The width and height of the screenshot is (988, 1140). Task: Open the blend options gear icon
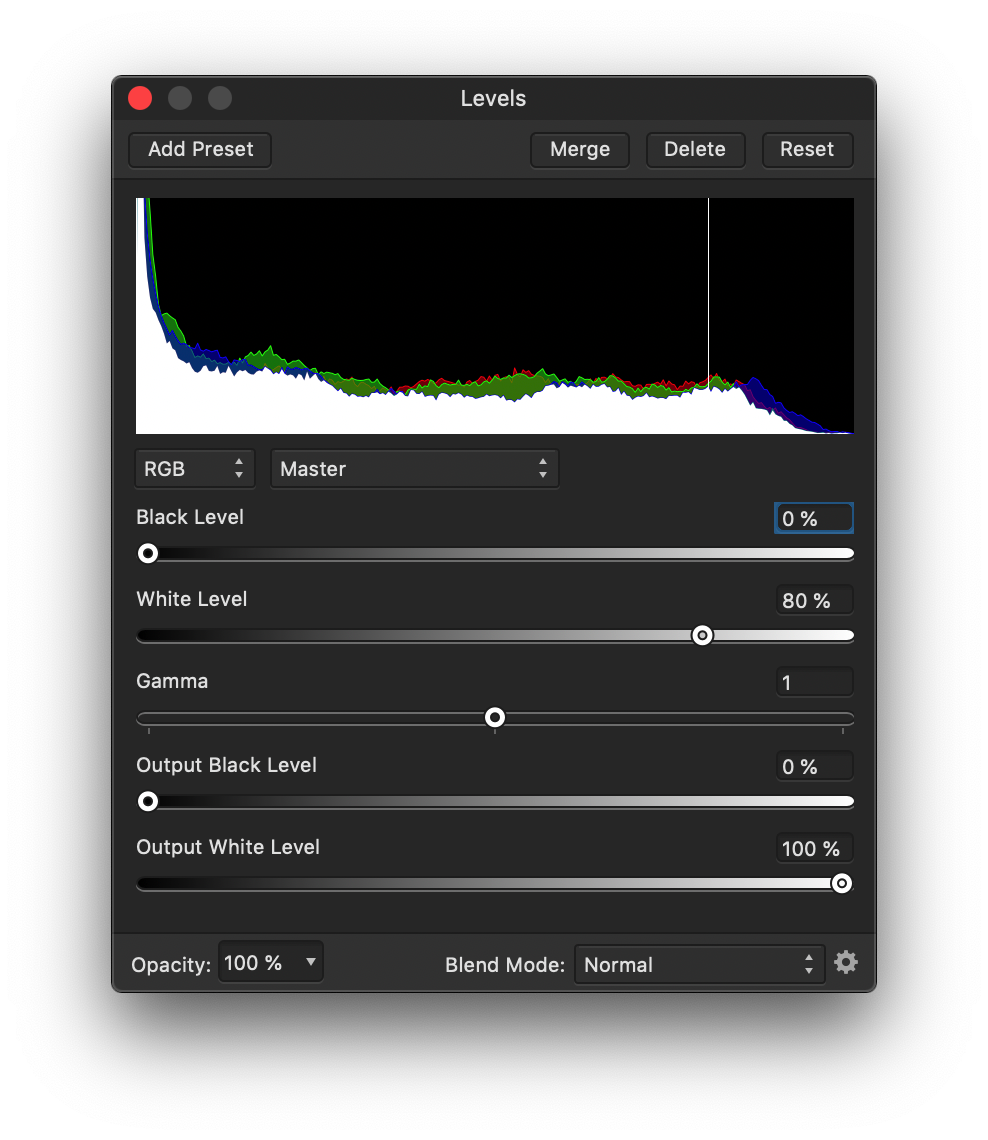tap(846, 963)
